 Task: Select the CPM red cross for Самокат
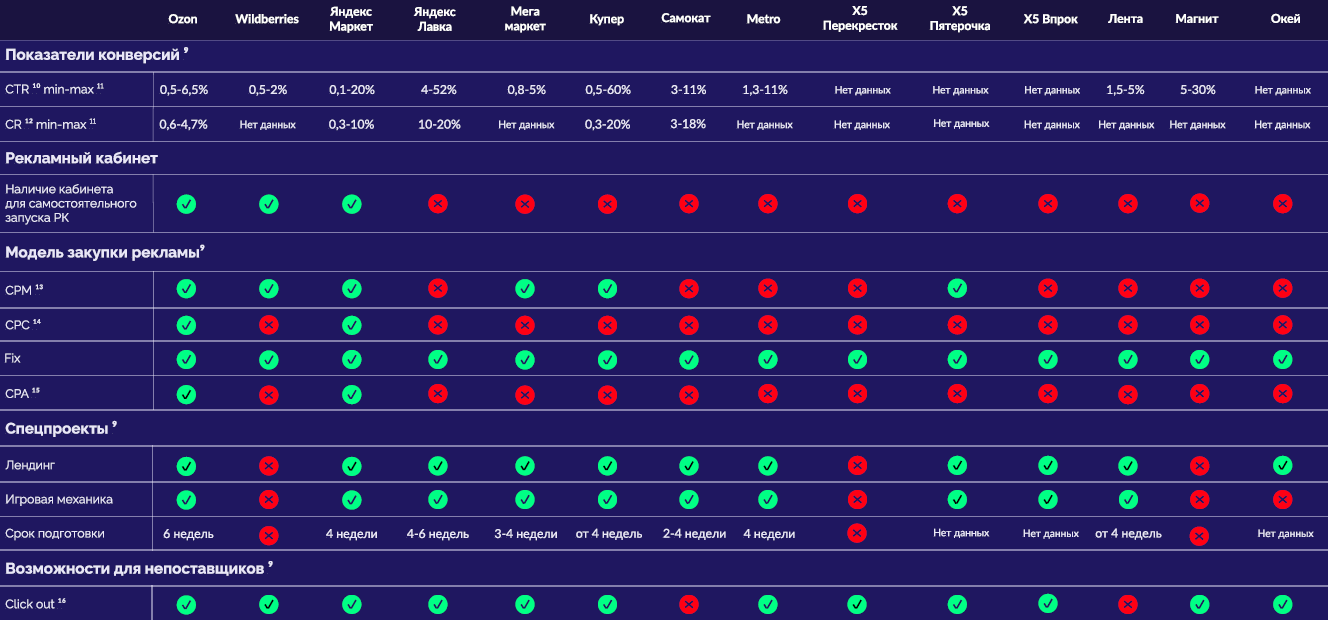pyautogui.click(x=688, y=289)
